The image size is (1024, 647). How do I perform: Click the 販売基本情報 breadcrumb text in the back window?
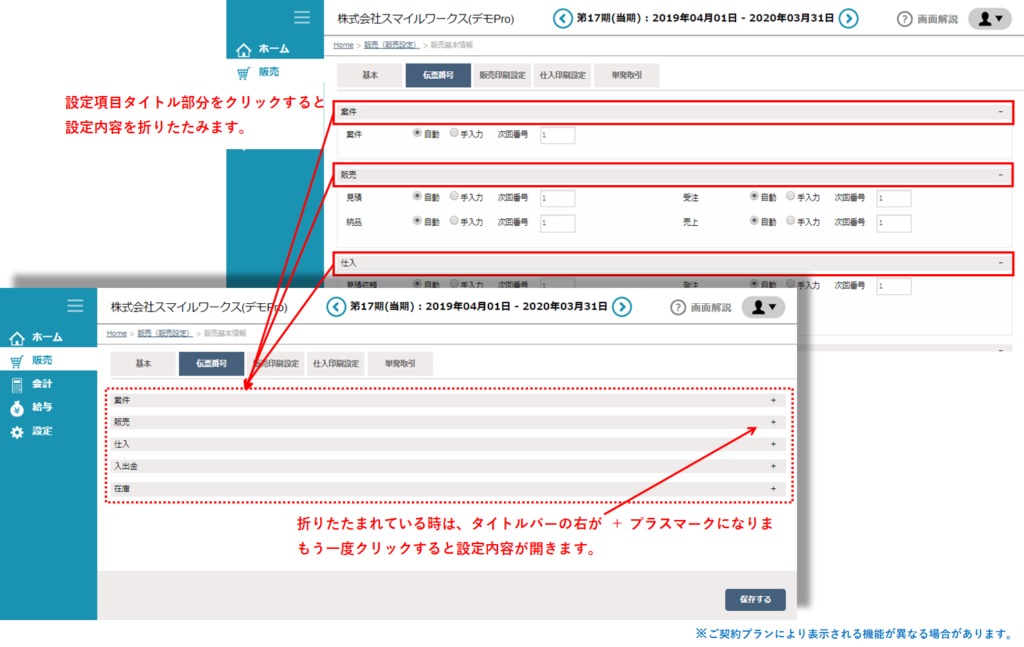[451, 45]
